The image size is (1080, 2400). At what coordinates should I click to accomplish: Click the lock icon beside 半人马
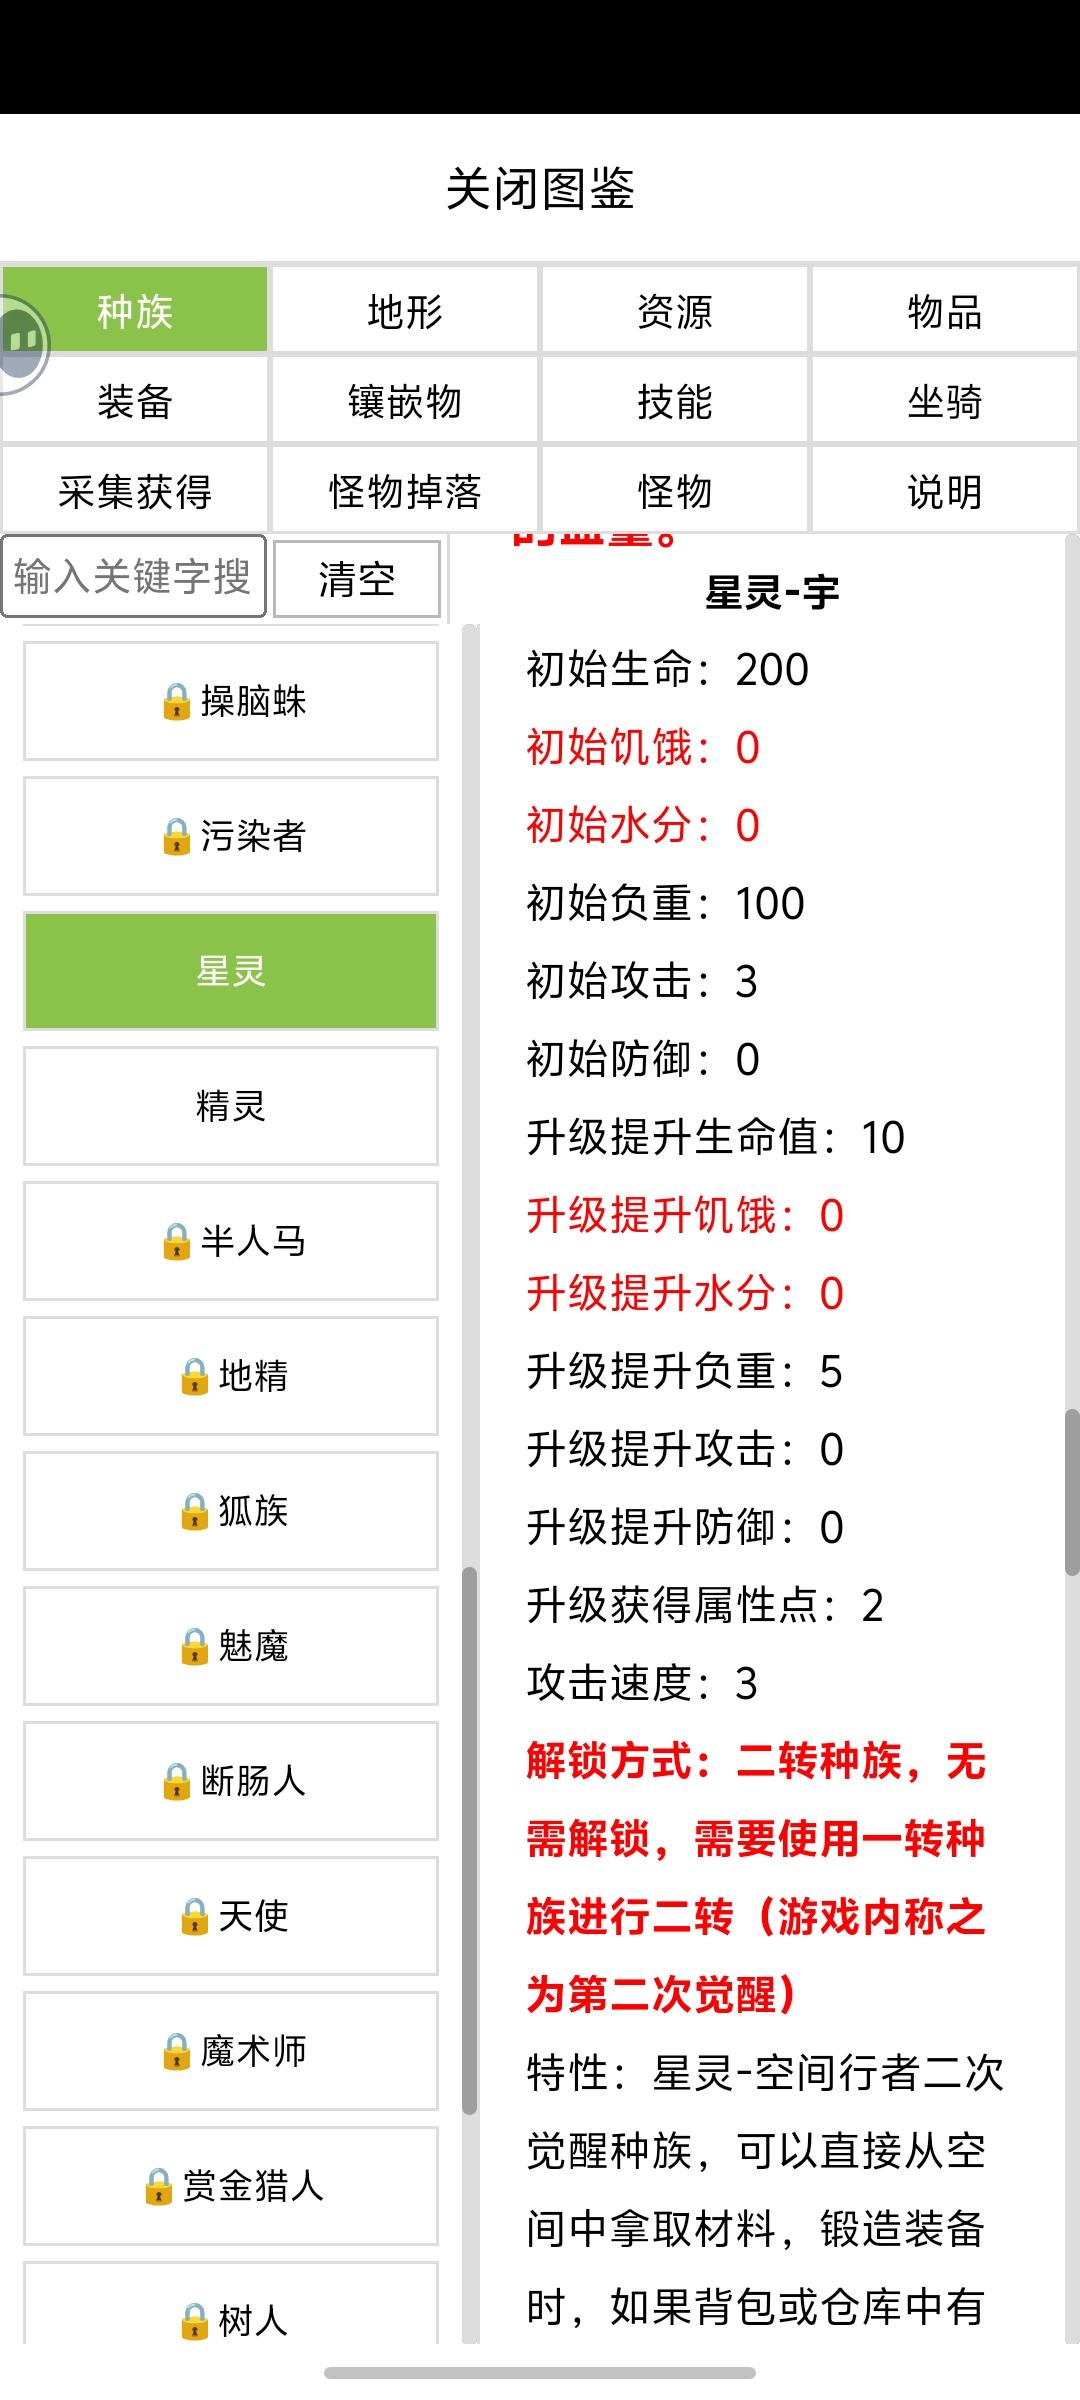pos(176,1241)
